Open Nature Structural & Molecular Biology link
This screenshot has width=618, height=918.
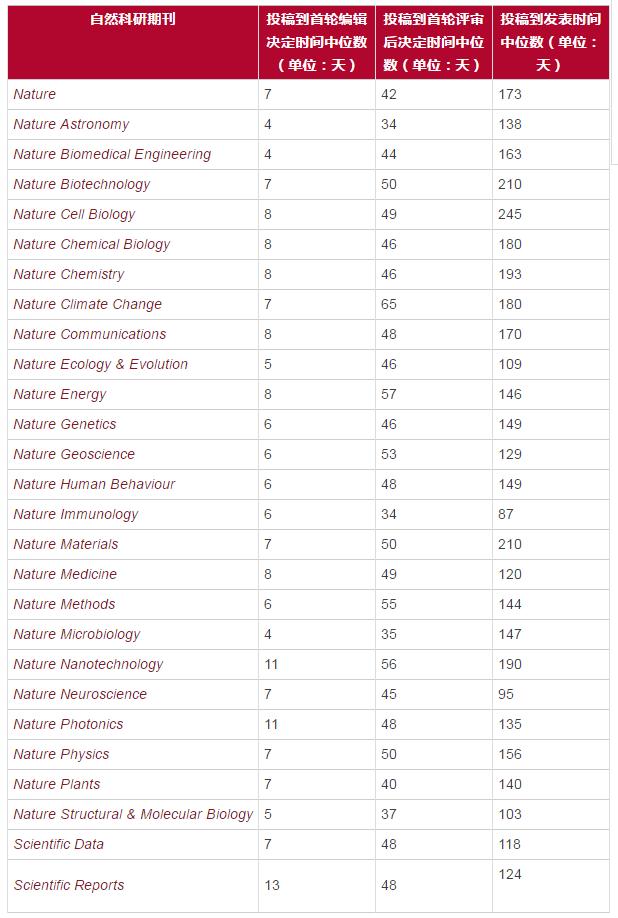133,814
